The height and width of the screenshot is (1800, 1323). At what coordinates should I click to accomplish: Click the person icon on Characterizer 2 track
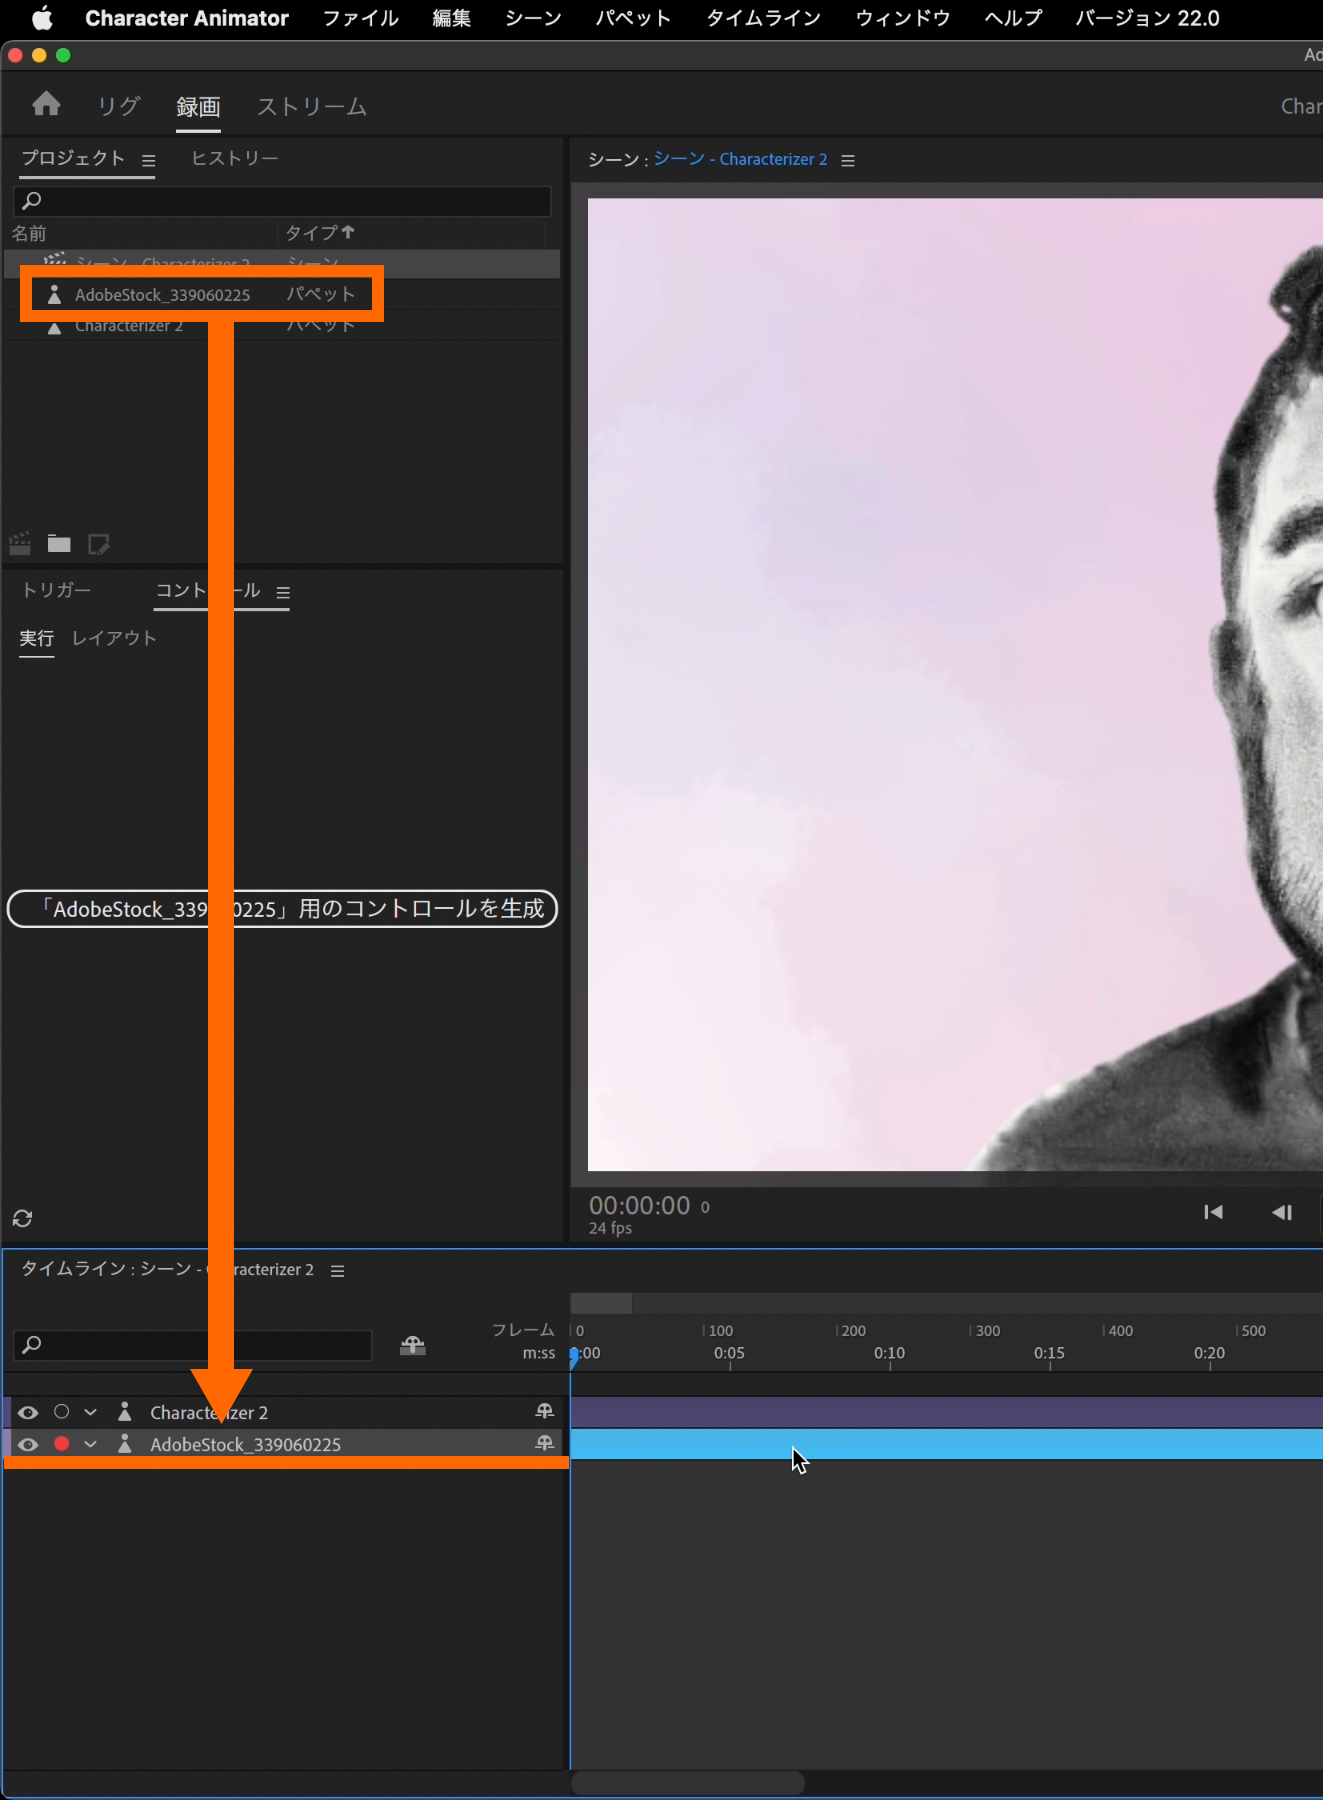(x=125, y=1412)
